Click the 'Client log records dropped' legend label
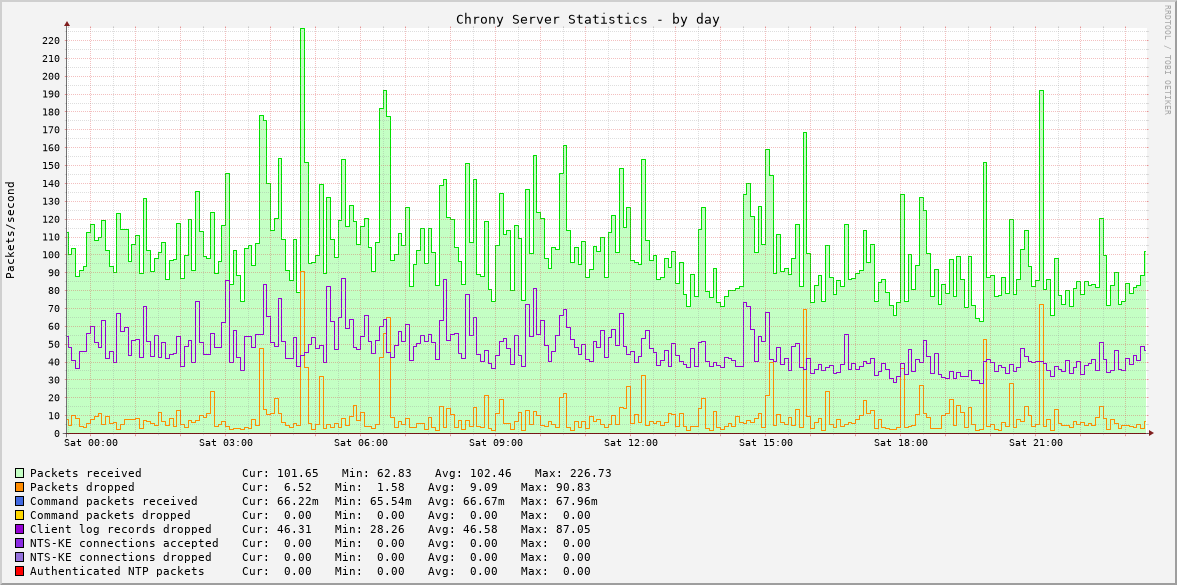This screenshot has width=1177, height=585. [x=121, y=529]
